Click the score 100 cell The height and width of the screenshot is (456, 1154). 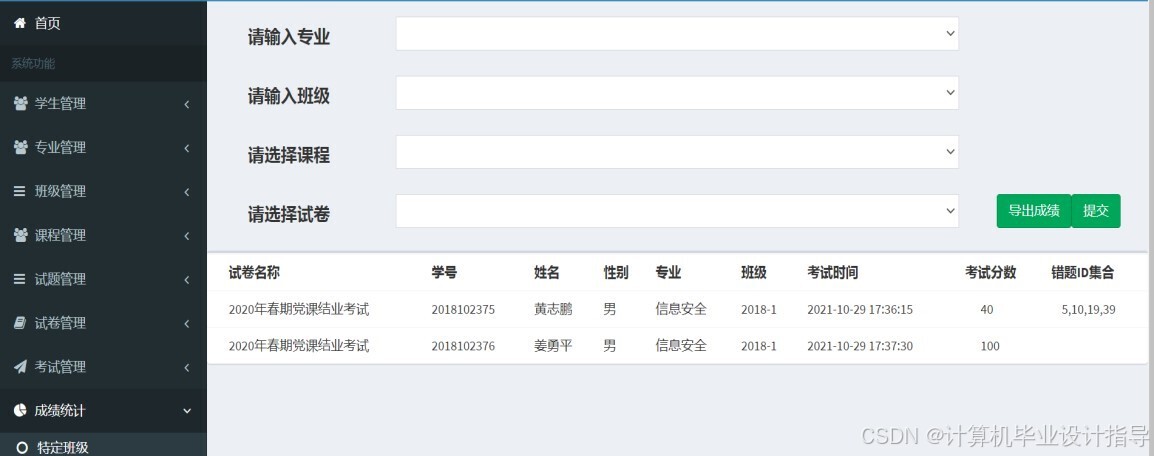click(990, 346)
